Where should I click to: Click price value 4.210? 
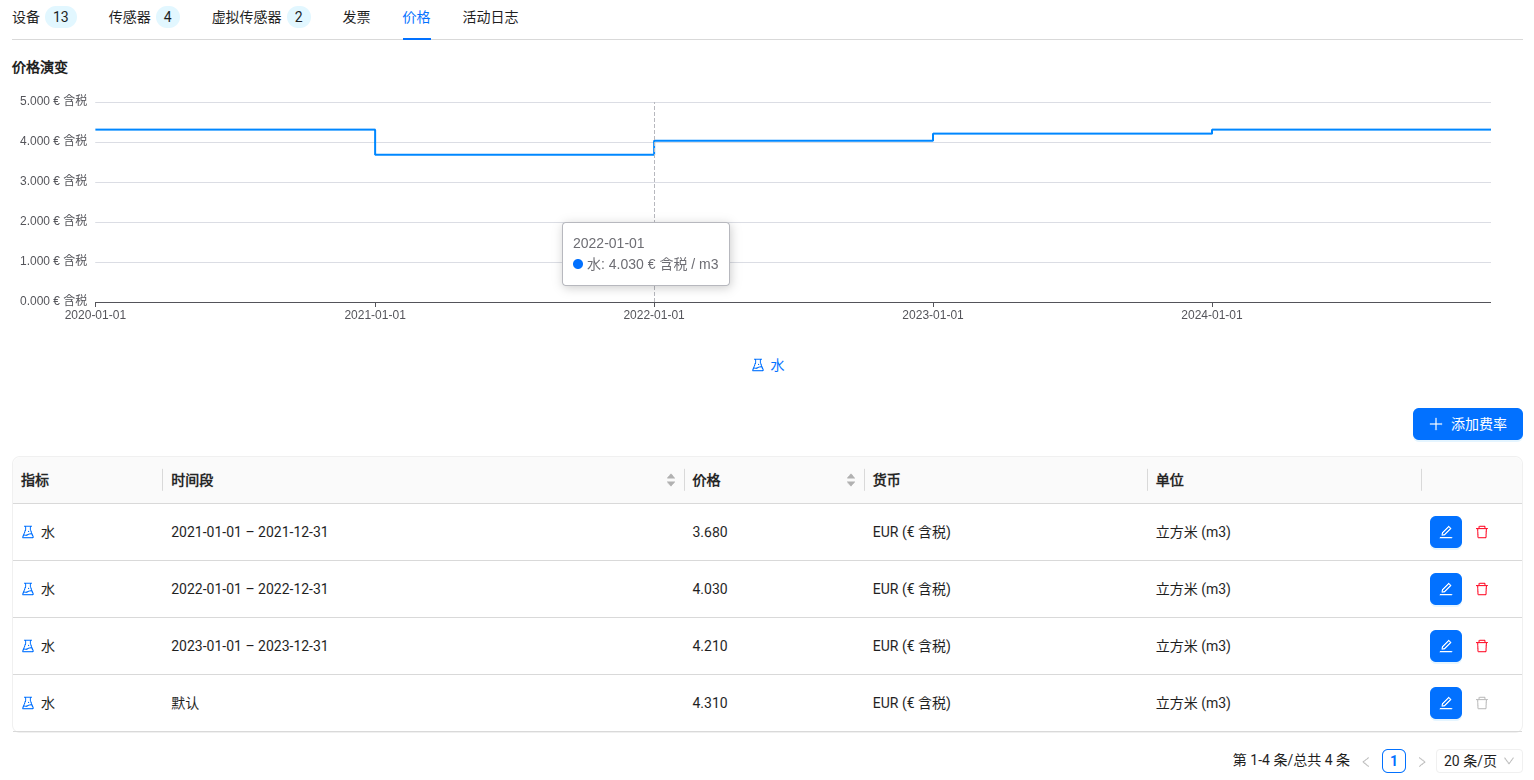[710, 646]
